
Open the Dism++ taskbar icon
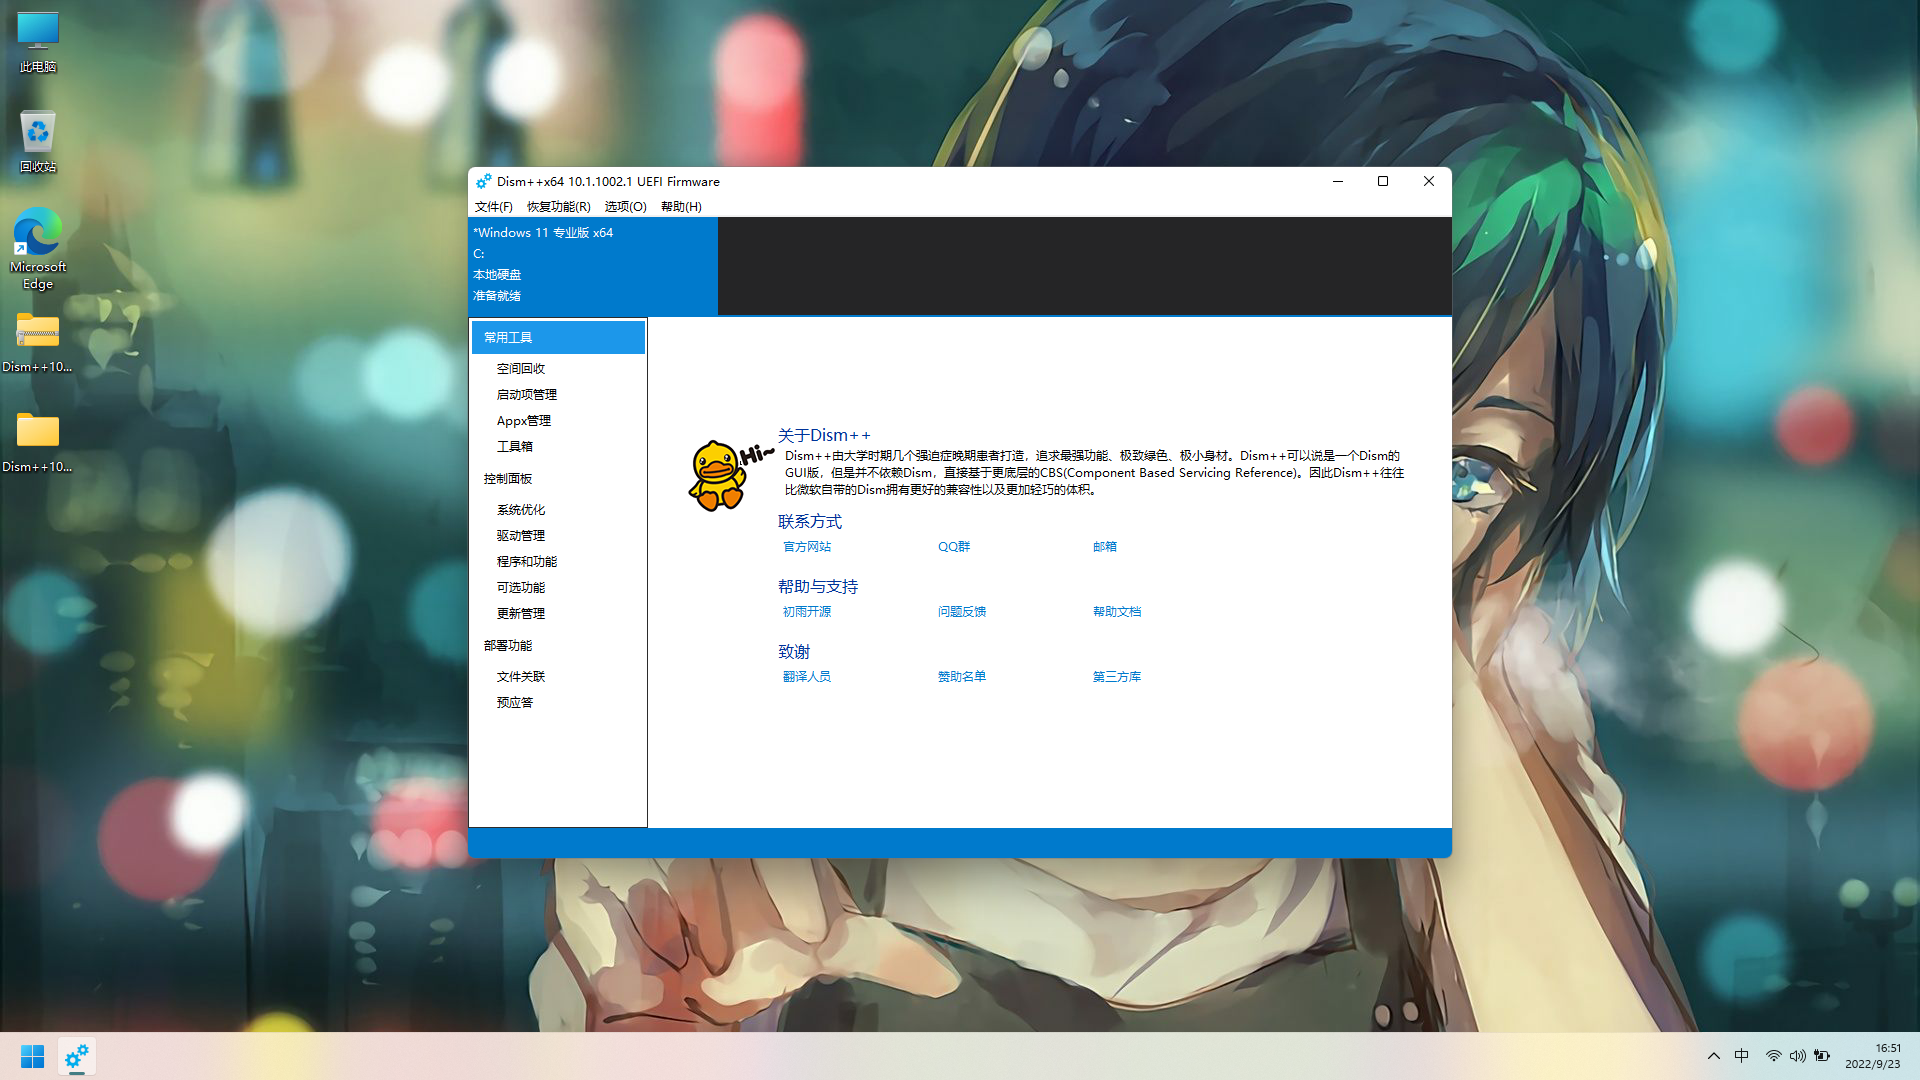click(x=77, y=1056)
